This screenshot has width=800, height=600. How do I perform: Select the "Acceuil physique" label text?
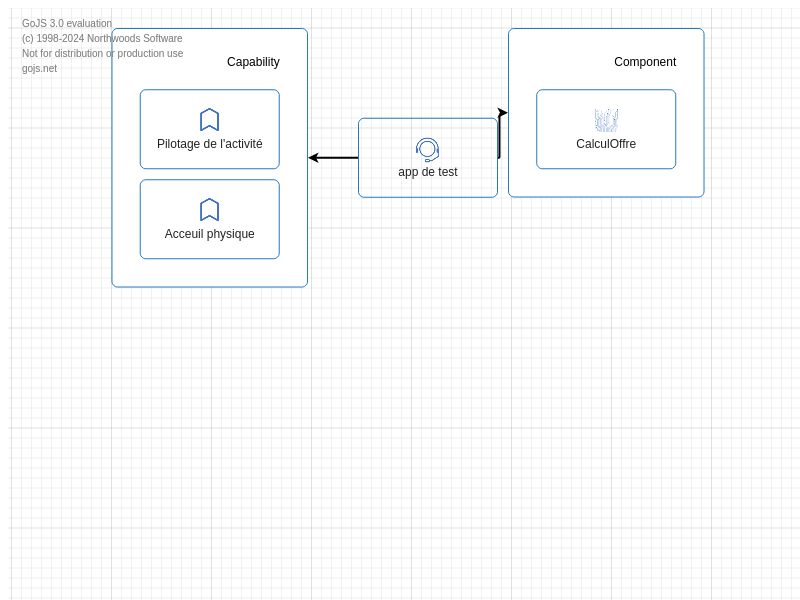click(x=209, y=234)
